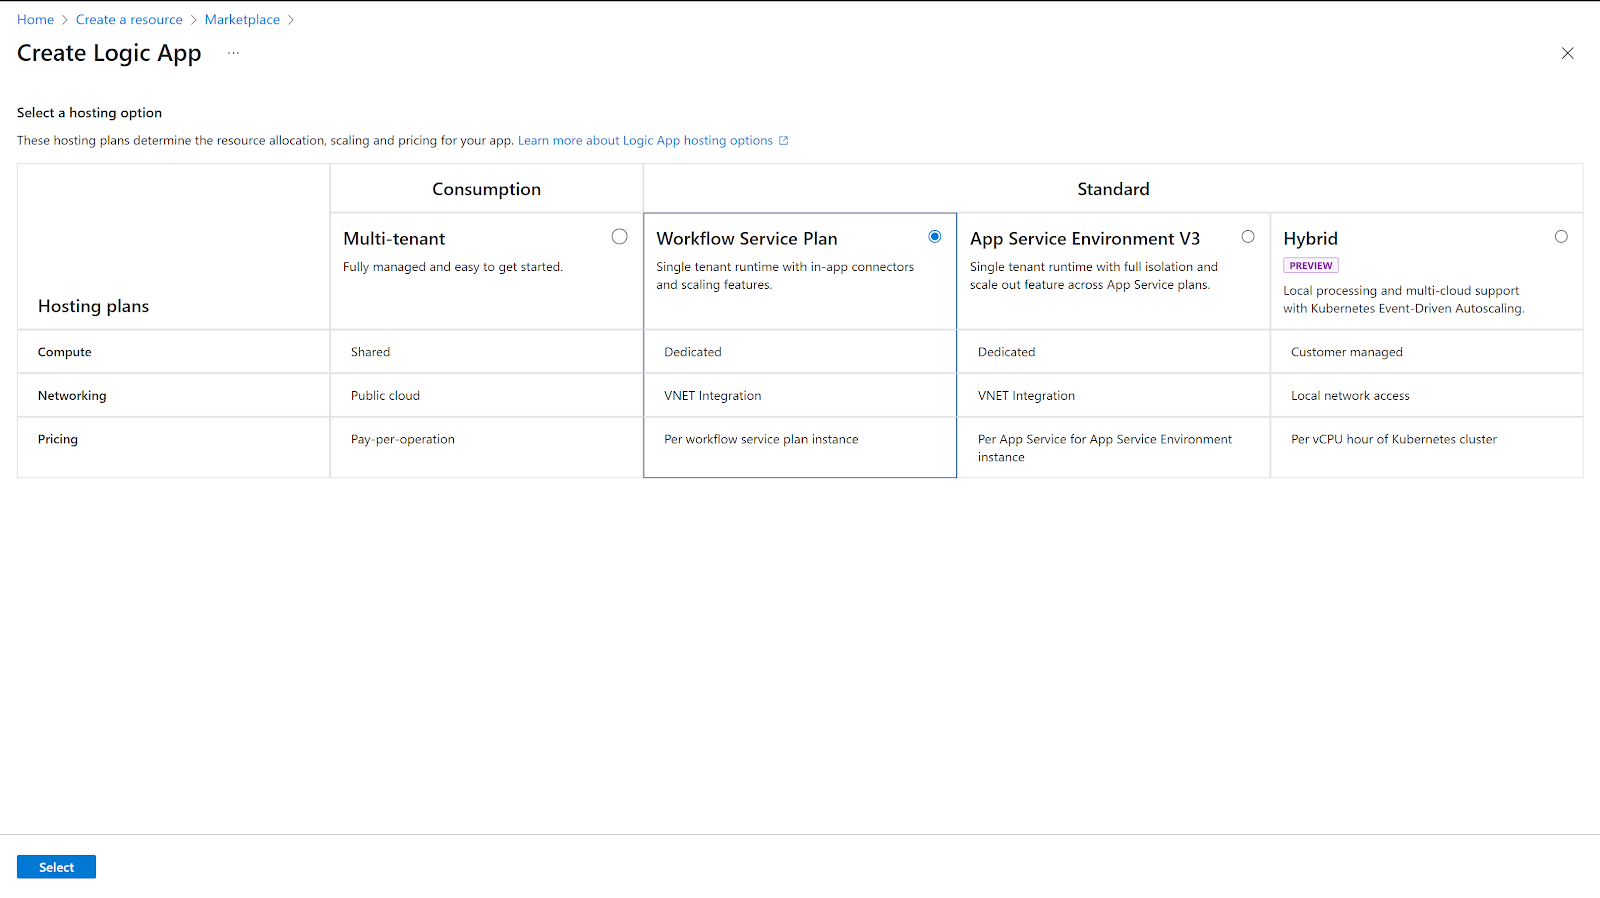The image size is (1600, 898).
Task: Click the Select button
Action: [x=56, y=867]
